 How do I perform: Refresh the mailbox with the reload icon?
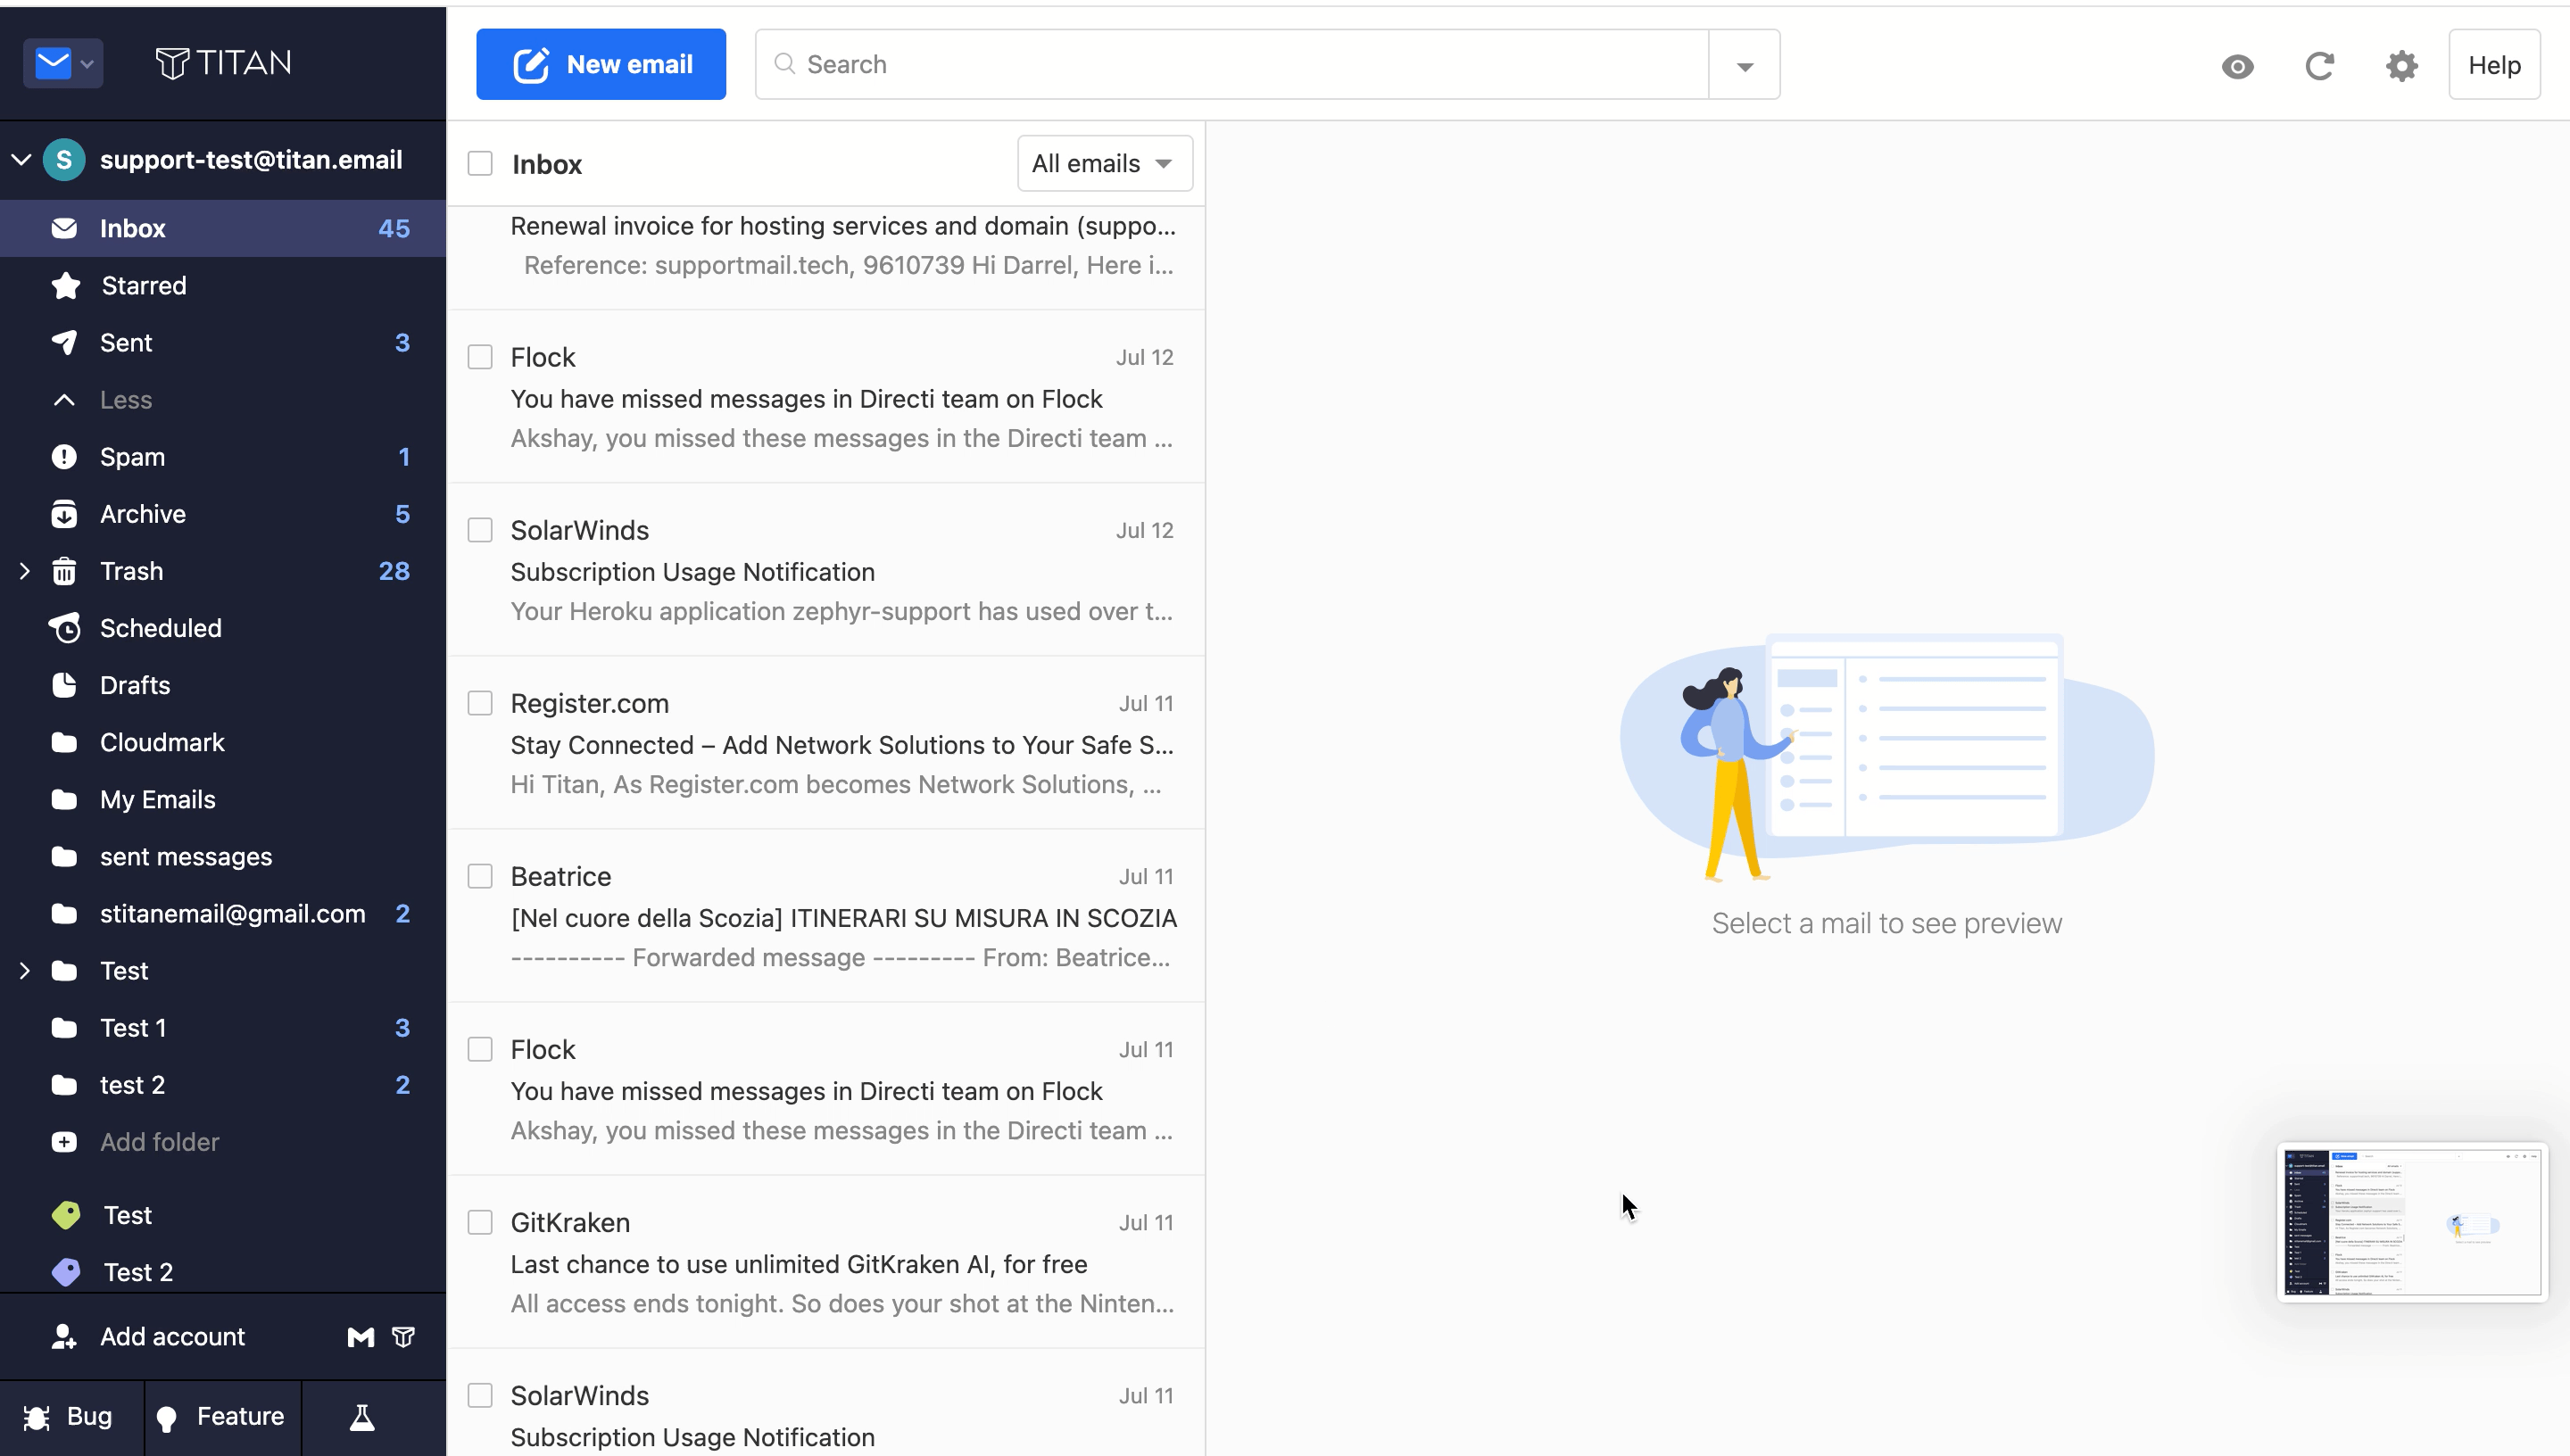(2319, 66)
